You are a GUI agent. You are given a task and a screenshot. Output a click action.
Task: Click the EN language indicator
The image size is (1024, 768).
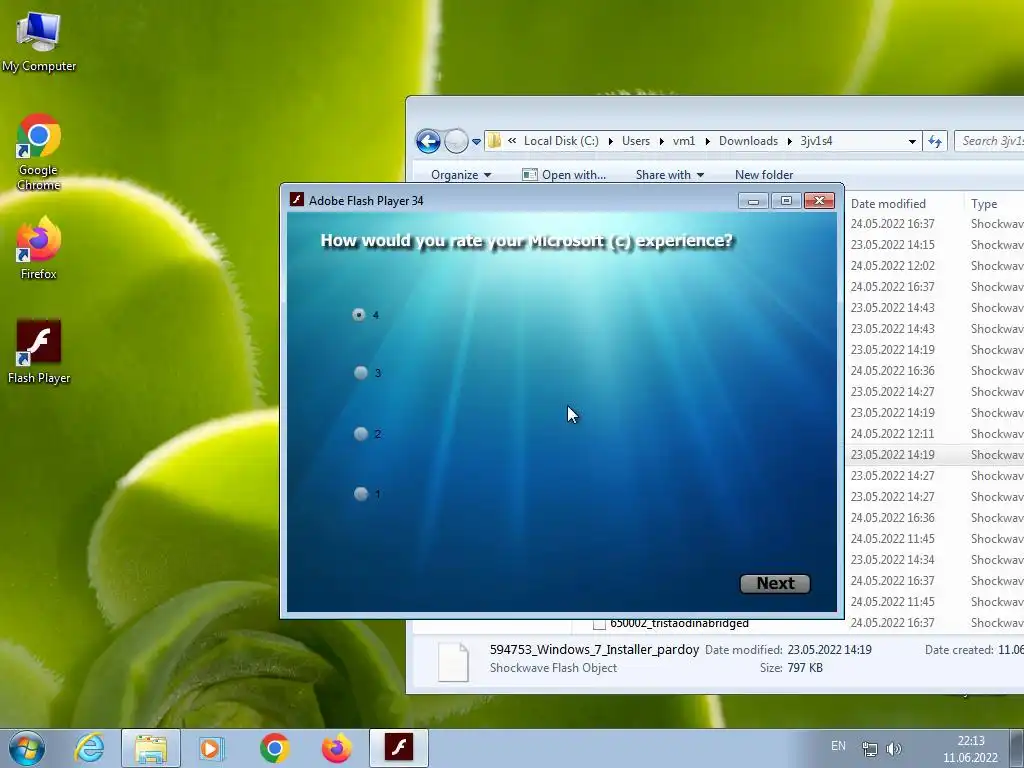[839, 746]
